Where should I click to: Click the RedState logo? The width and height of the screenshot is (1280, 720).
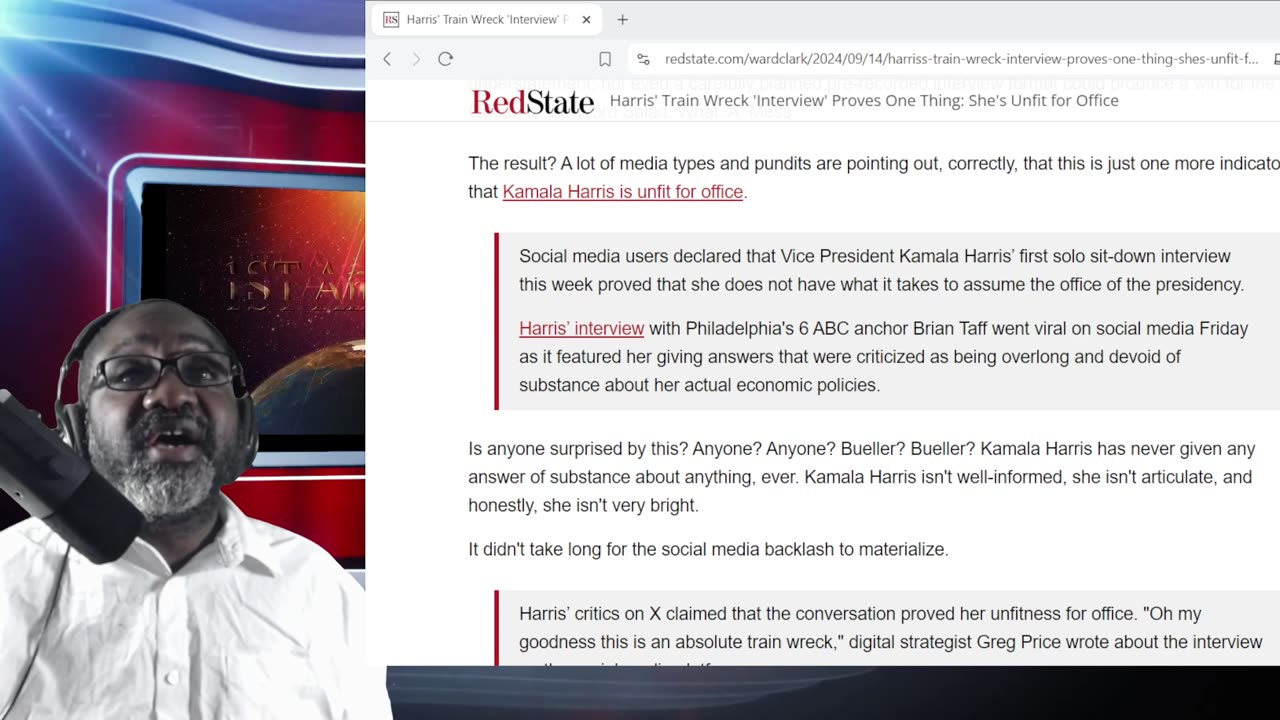tap(532, 101)
